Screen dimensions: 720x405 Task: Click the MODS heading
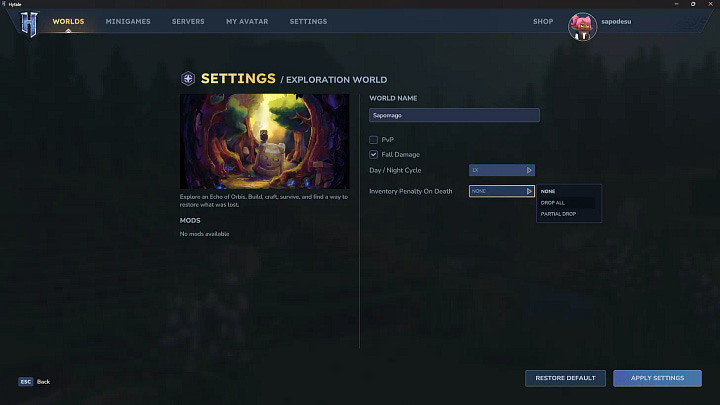tap(190, 220)
